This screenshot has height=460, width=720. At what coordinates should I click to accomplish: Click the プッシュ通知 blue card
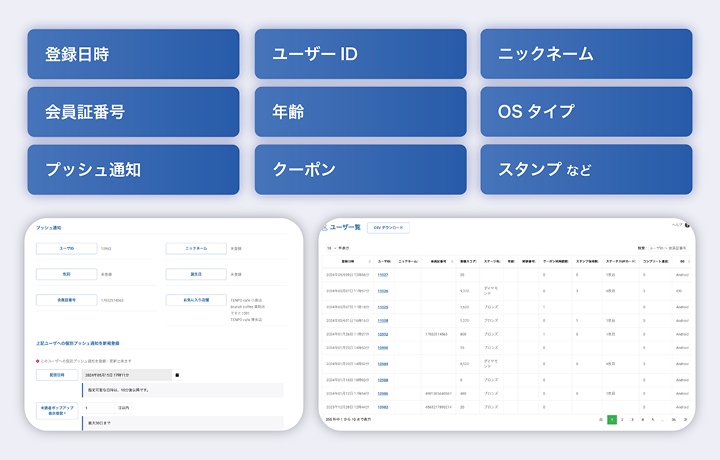[x=133, y=170]
